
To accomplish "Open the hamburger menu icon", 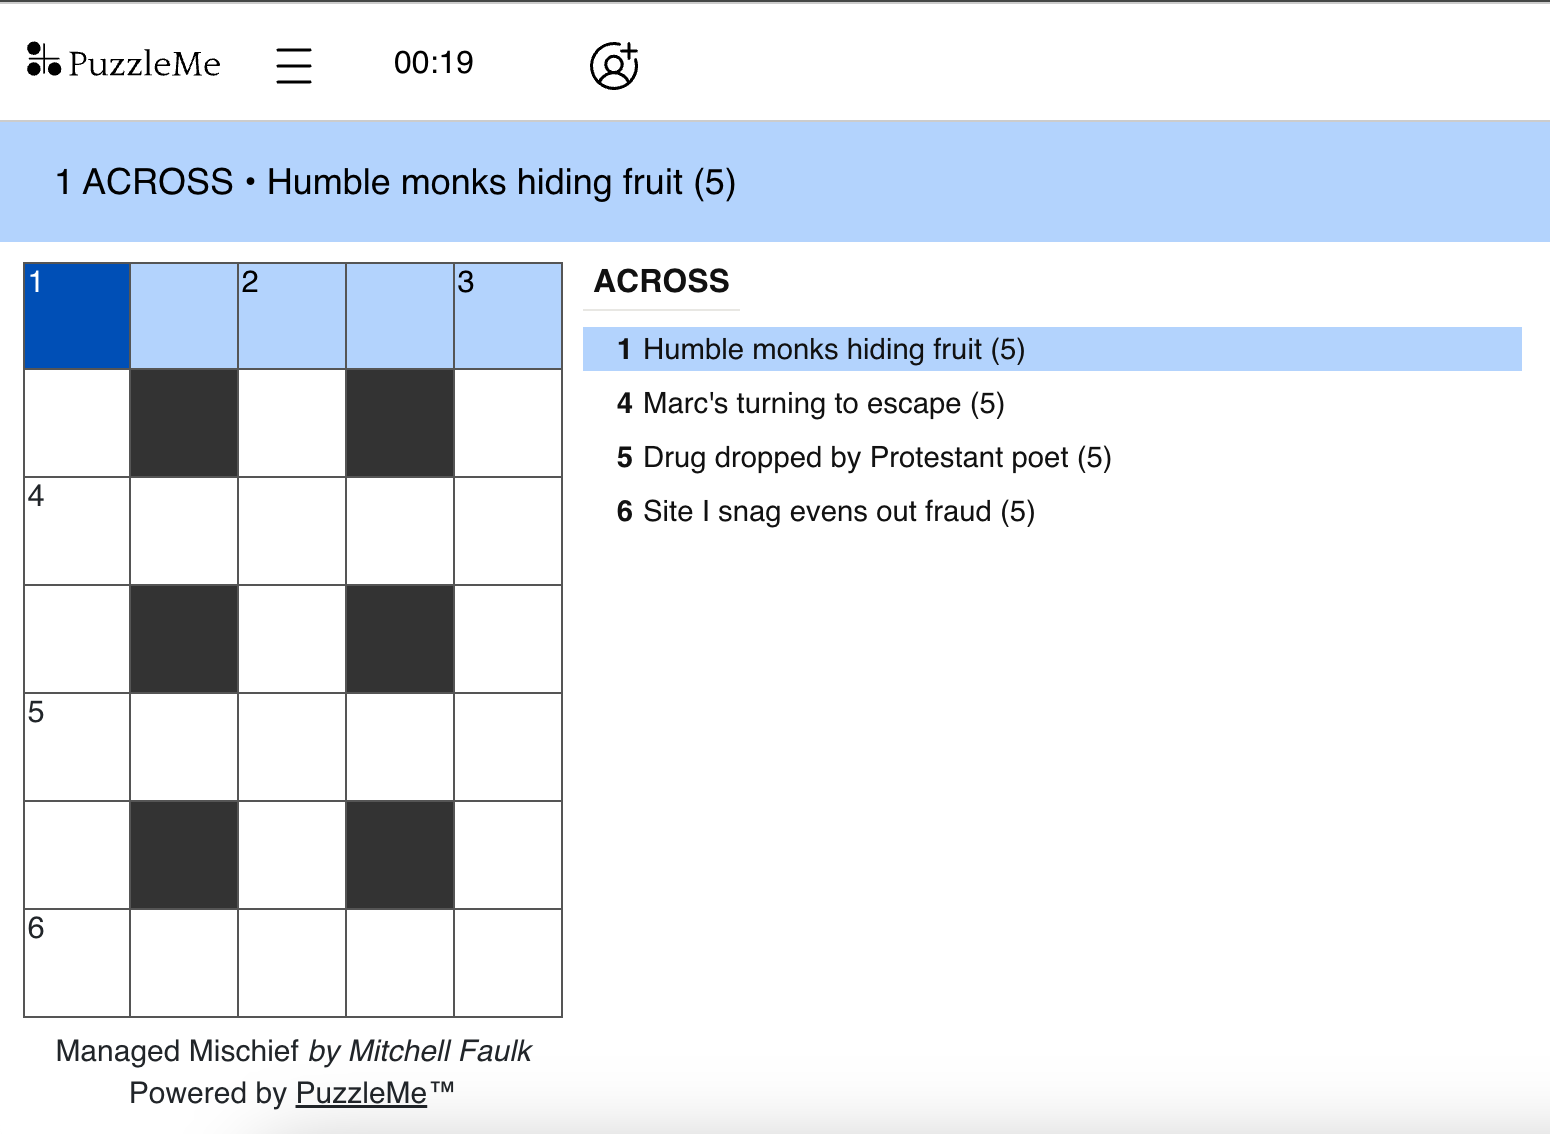I will [x=294, y=65].
